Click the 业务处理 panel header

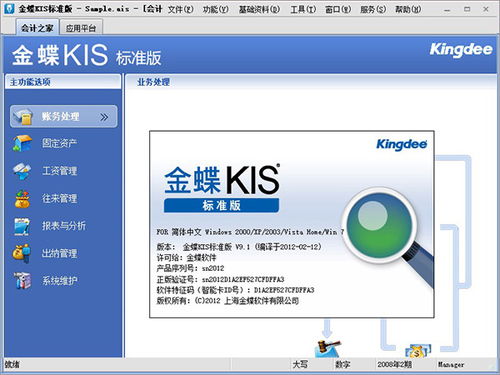153,82
